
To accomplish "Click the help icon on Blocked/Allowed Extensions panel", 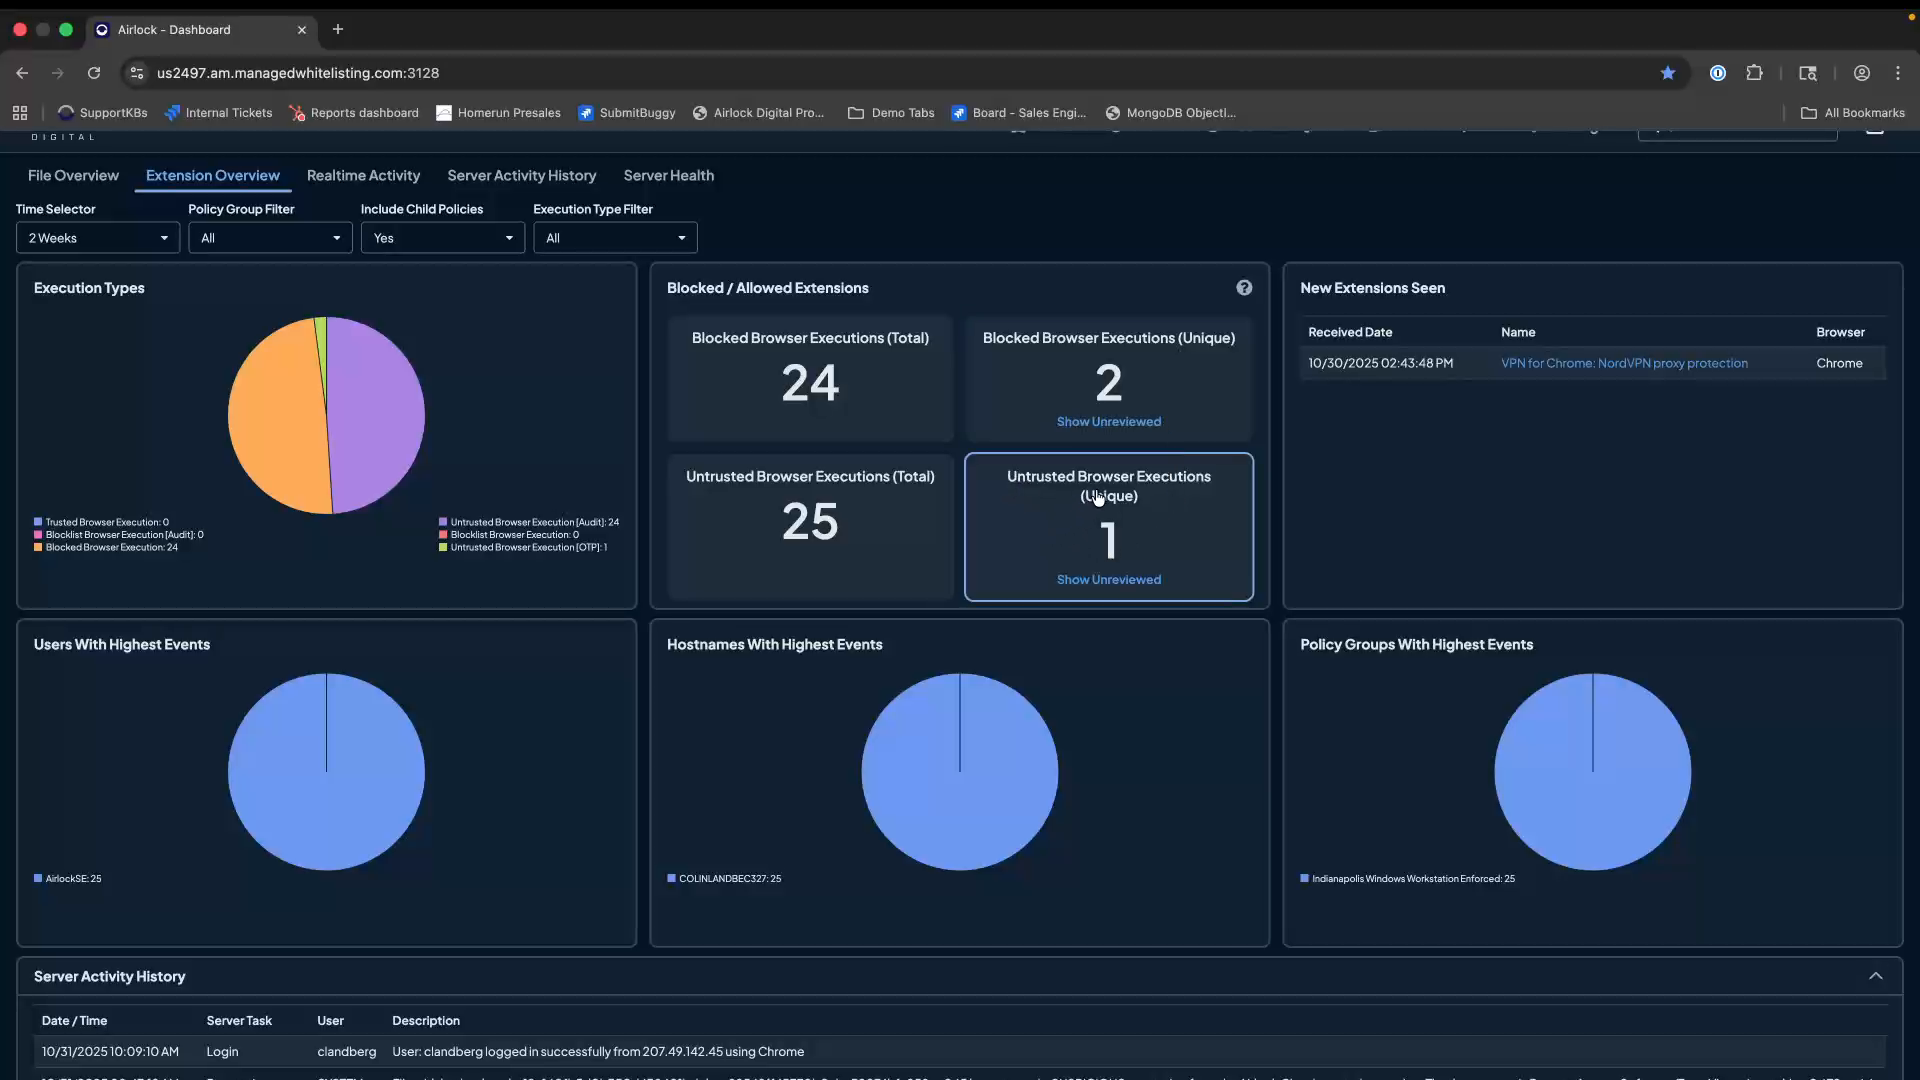I will click(x=1244, y=288).
